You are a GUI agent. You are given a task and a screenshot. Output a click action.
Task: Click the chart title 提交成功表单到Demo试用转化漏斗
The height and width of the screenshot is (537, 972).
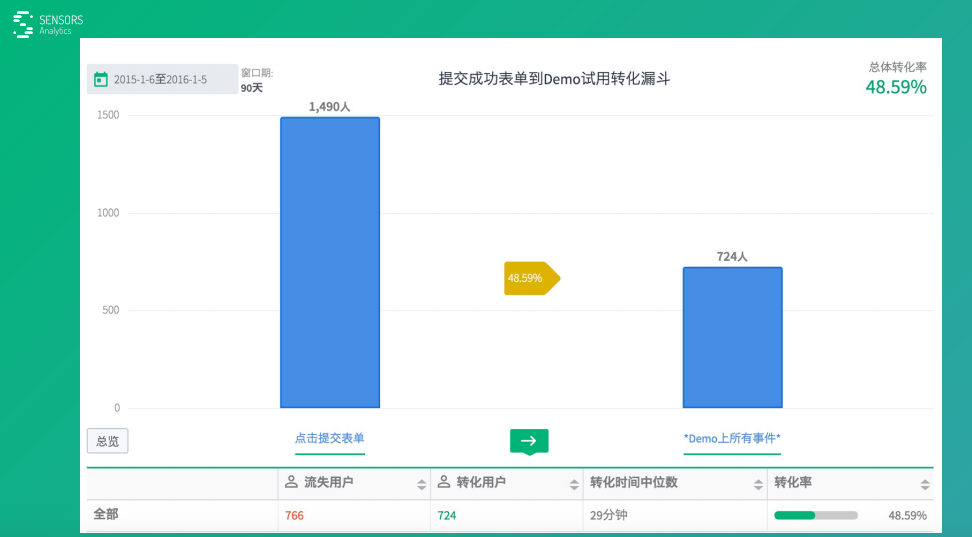(x=554, y=79)
